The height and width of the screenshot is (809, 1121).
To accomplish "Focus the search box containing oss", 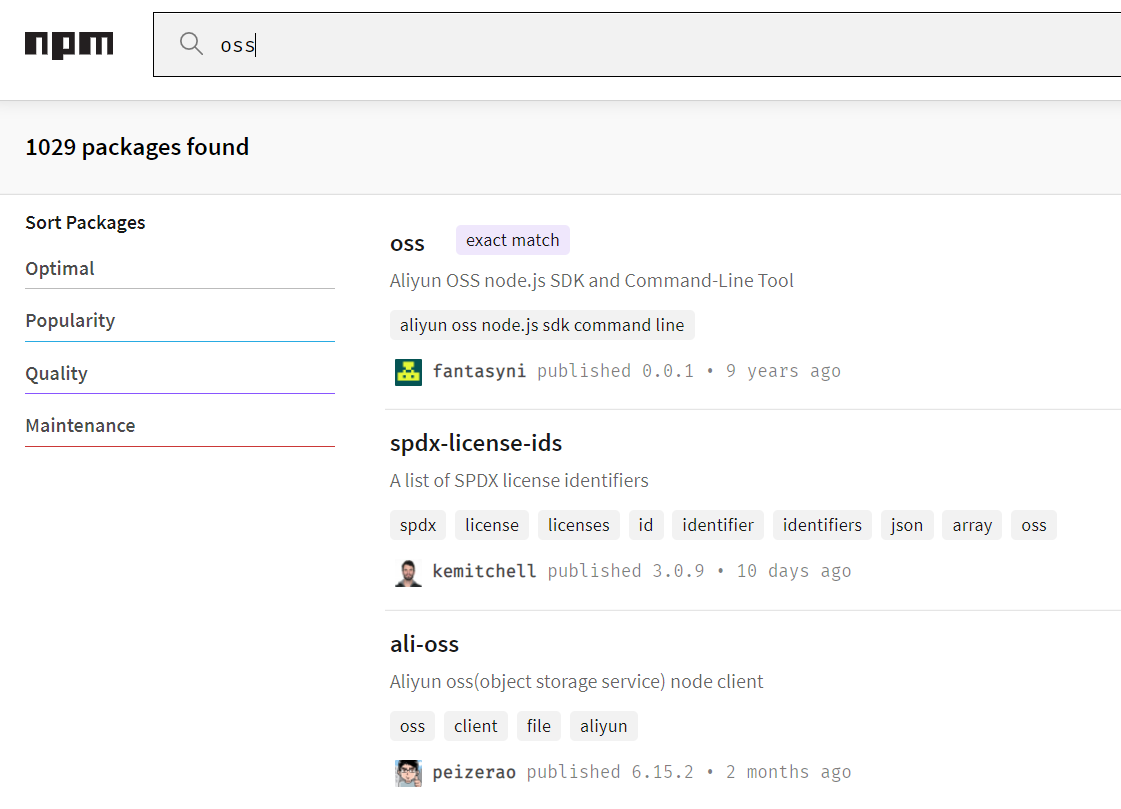I will pyautogui.click(x=637, y=44).
